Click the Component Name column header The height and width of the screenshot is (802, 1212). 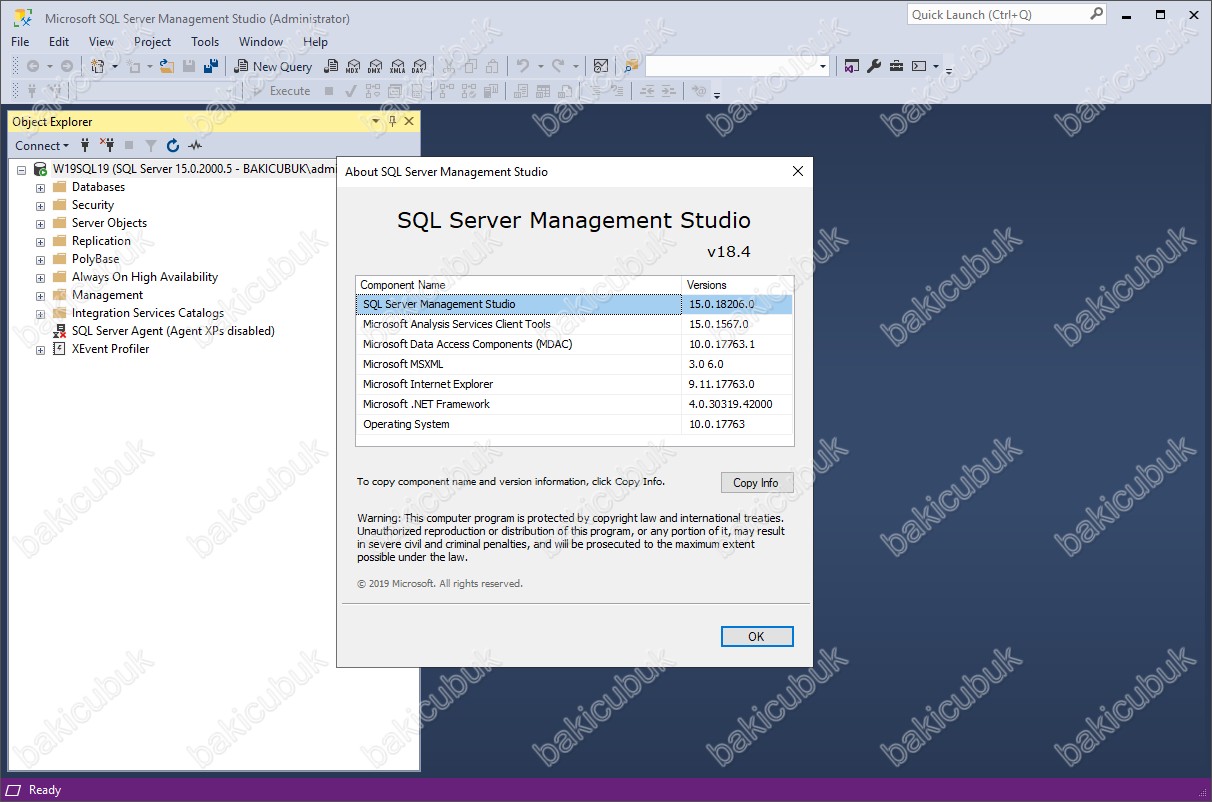point(519,285)
